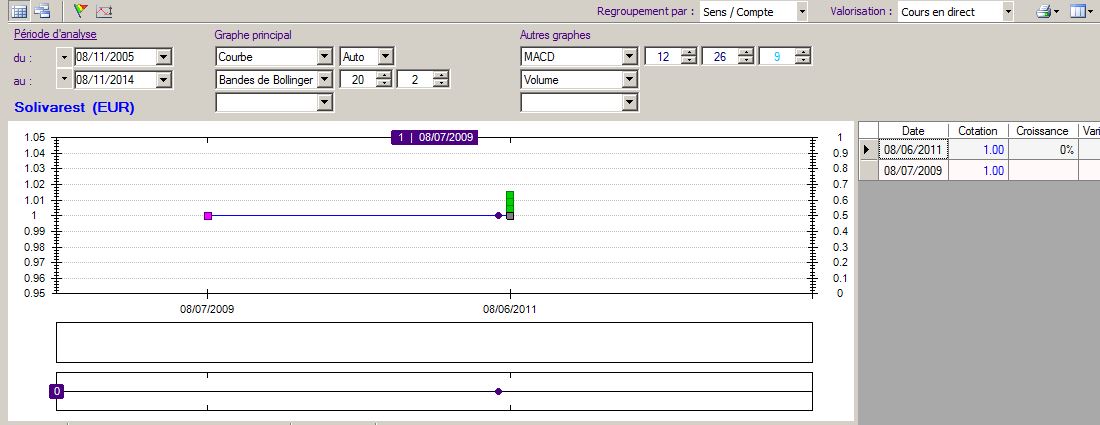
Task: Click the table grid view icon
Action: [18, 12]
